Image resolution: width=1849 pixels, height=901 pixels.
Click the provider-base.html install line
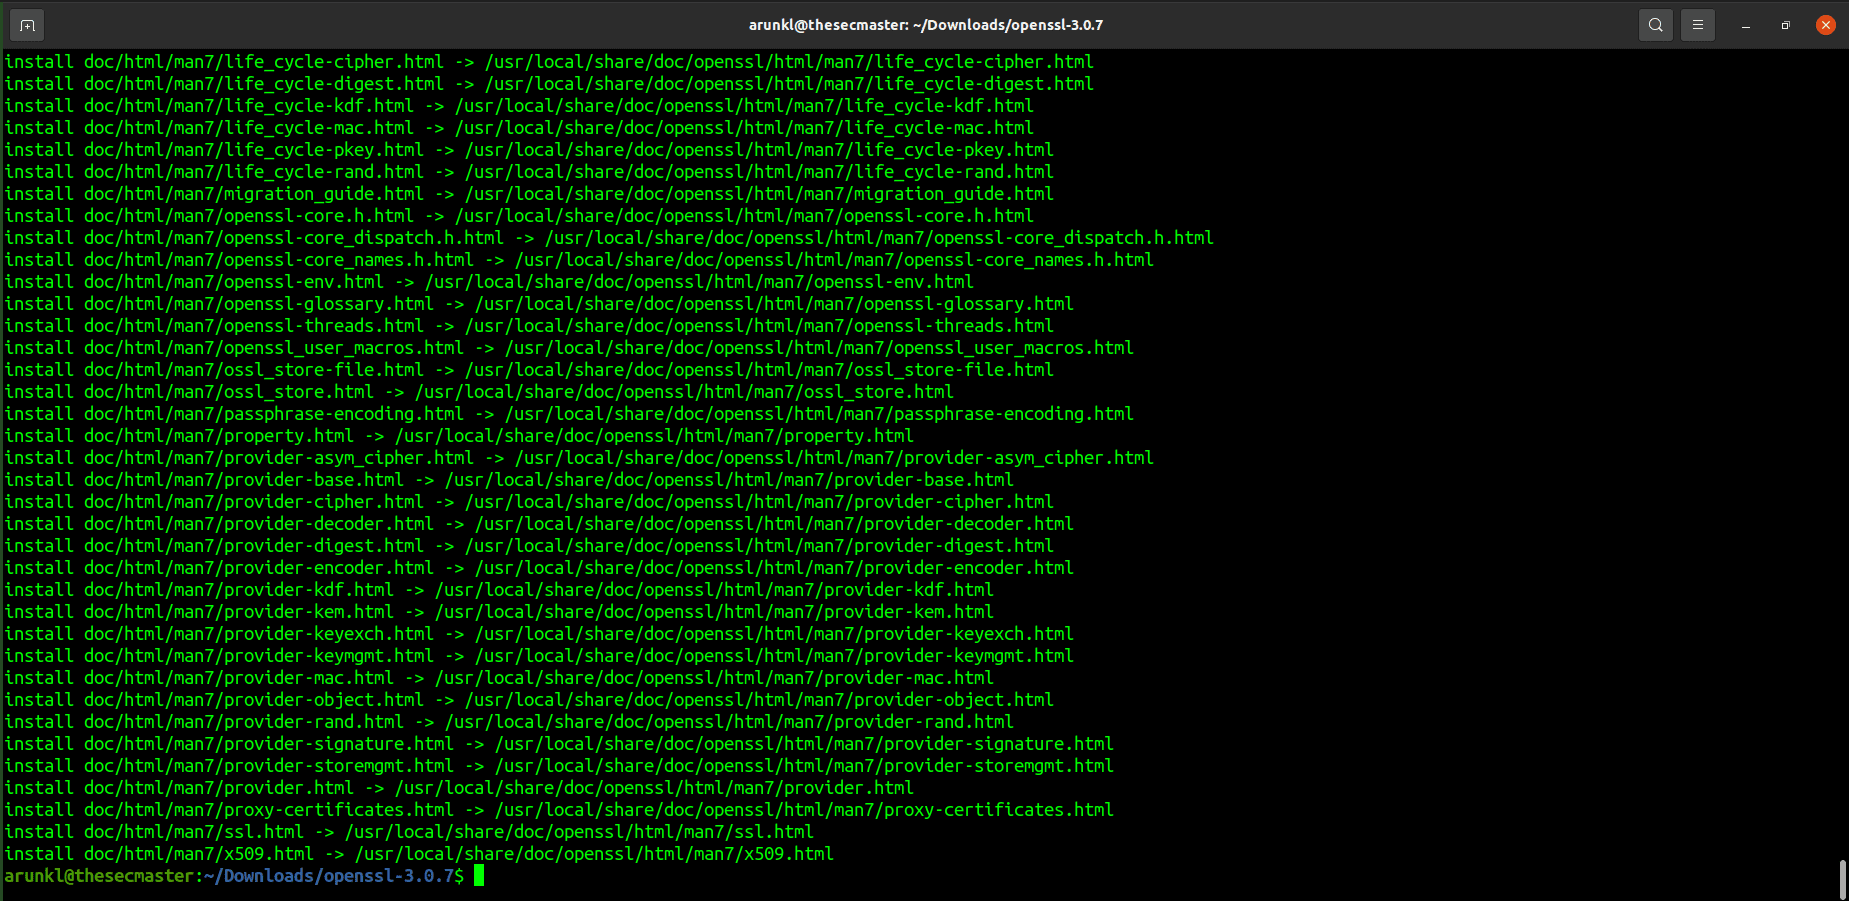click(509, 480)
